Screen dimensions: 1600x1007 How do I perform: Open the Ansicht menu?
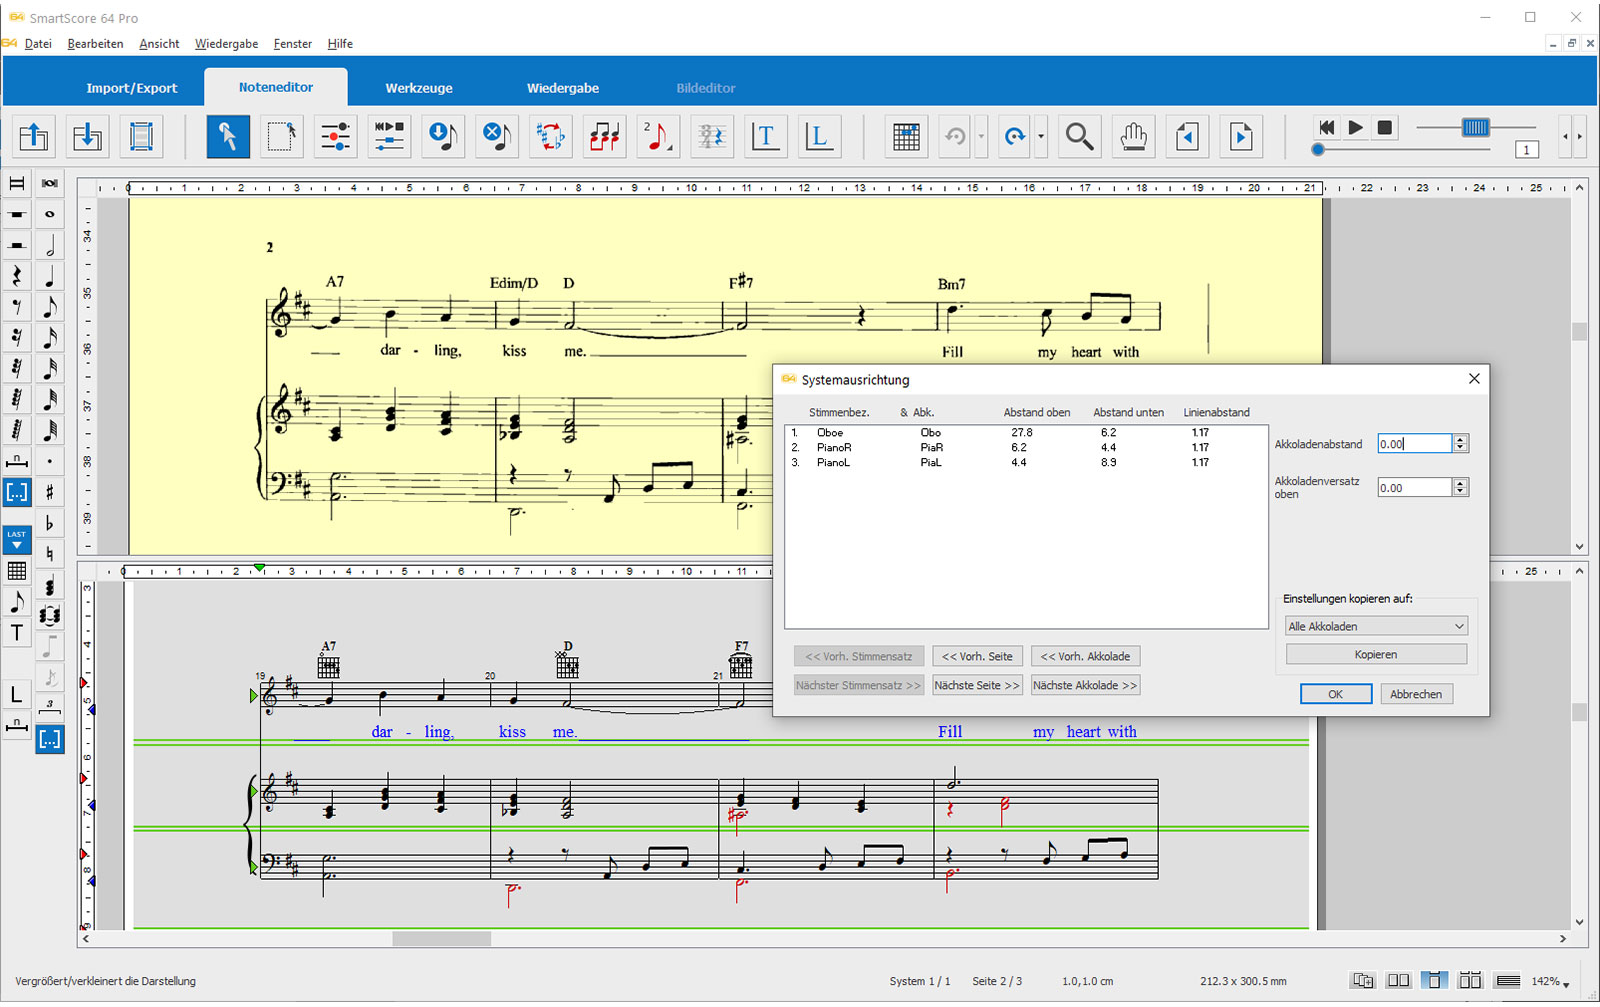pos(159,44)
